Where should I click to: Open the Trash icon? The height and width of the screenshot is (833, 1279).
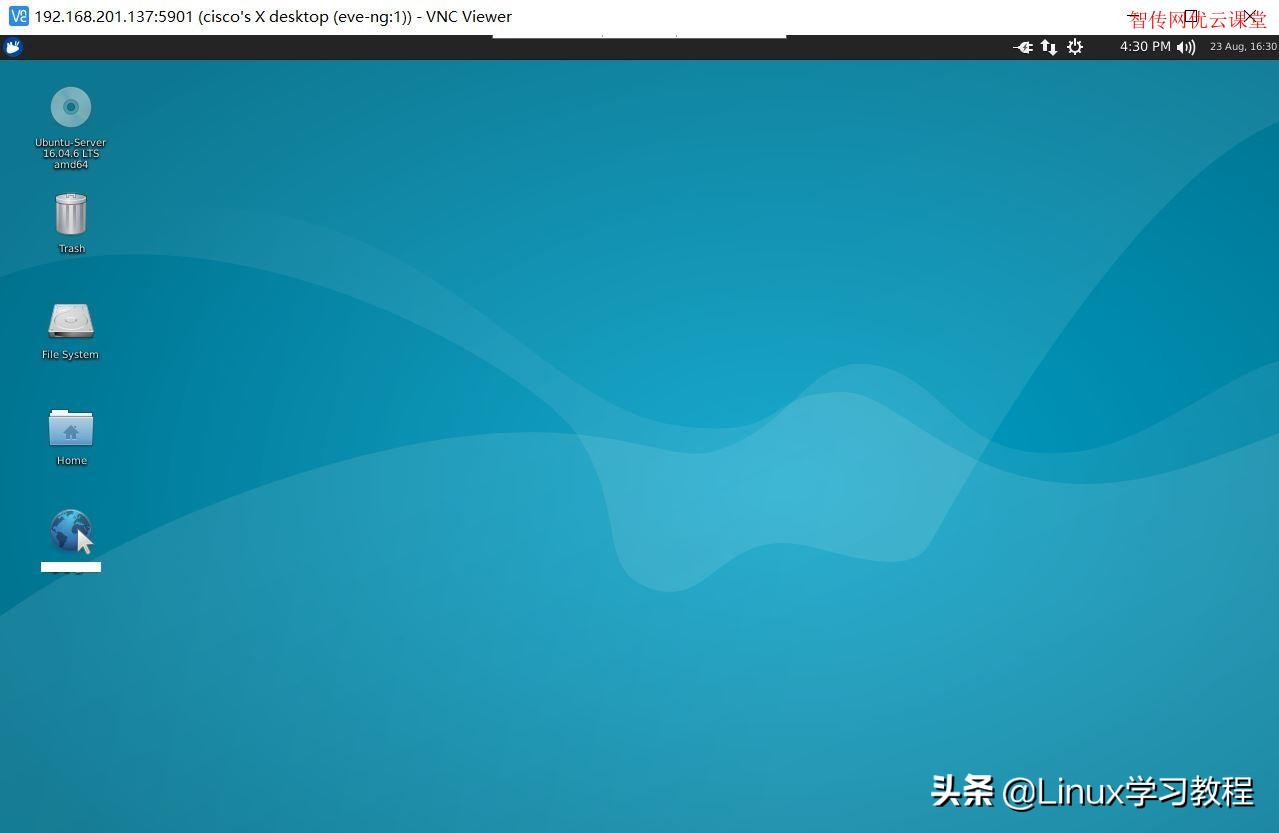click(70, 214)
